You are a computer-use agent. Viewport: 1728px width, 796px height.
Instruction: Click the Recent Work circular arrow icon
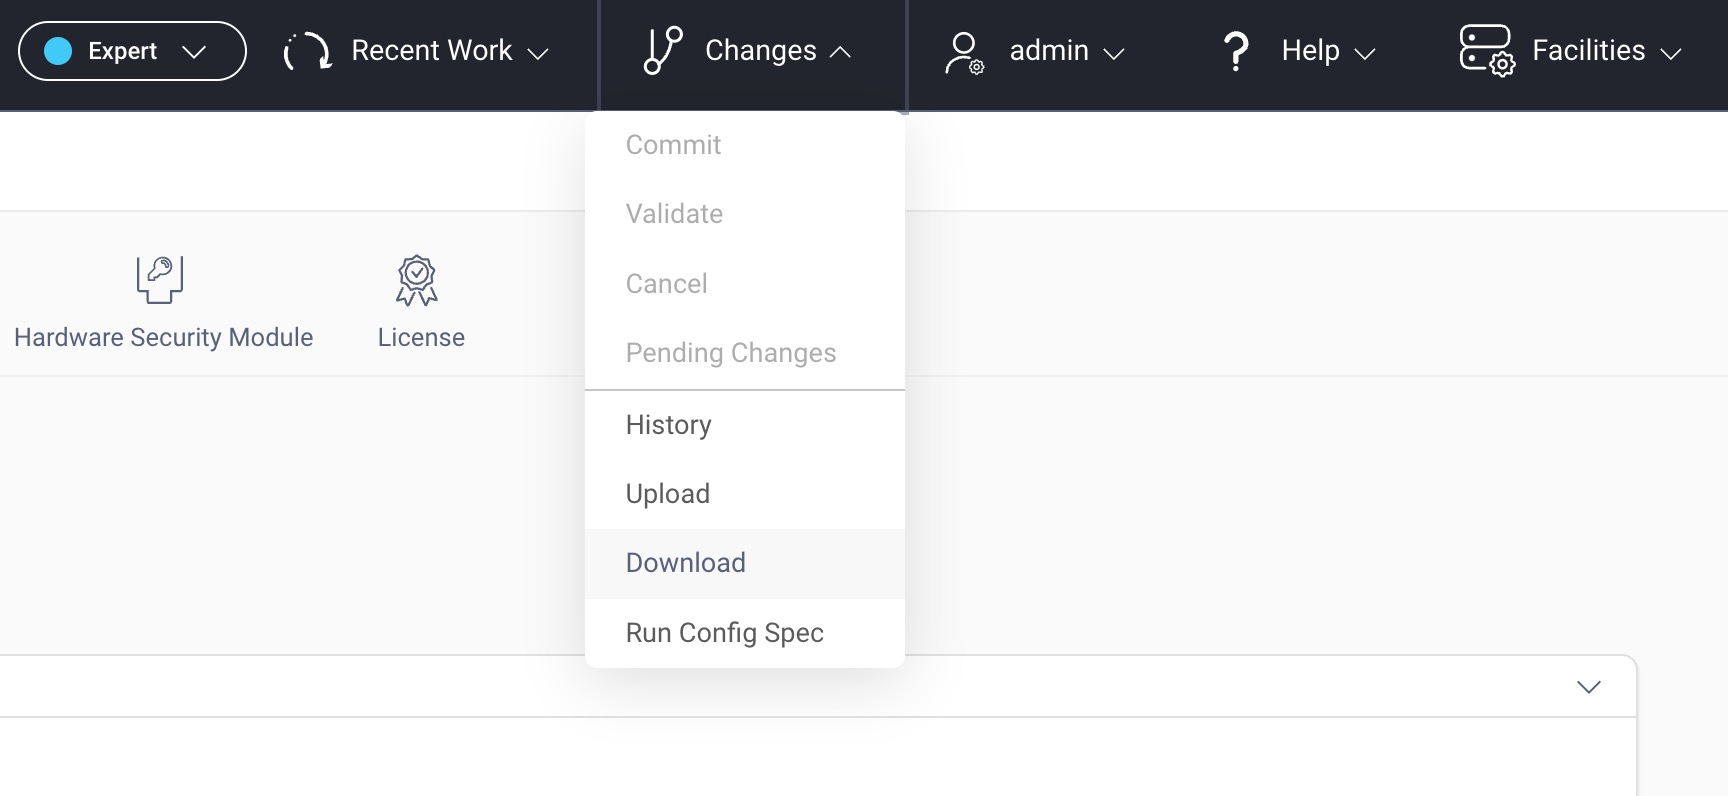click(x=307, y=51)
